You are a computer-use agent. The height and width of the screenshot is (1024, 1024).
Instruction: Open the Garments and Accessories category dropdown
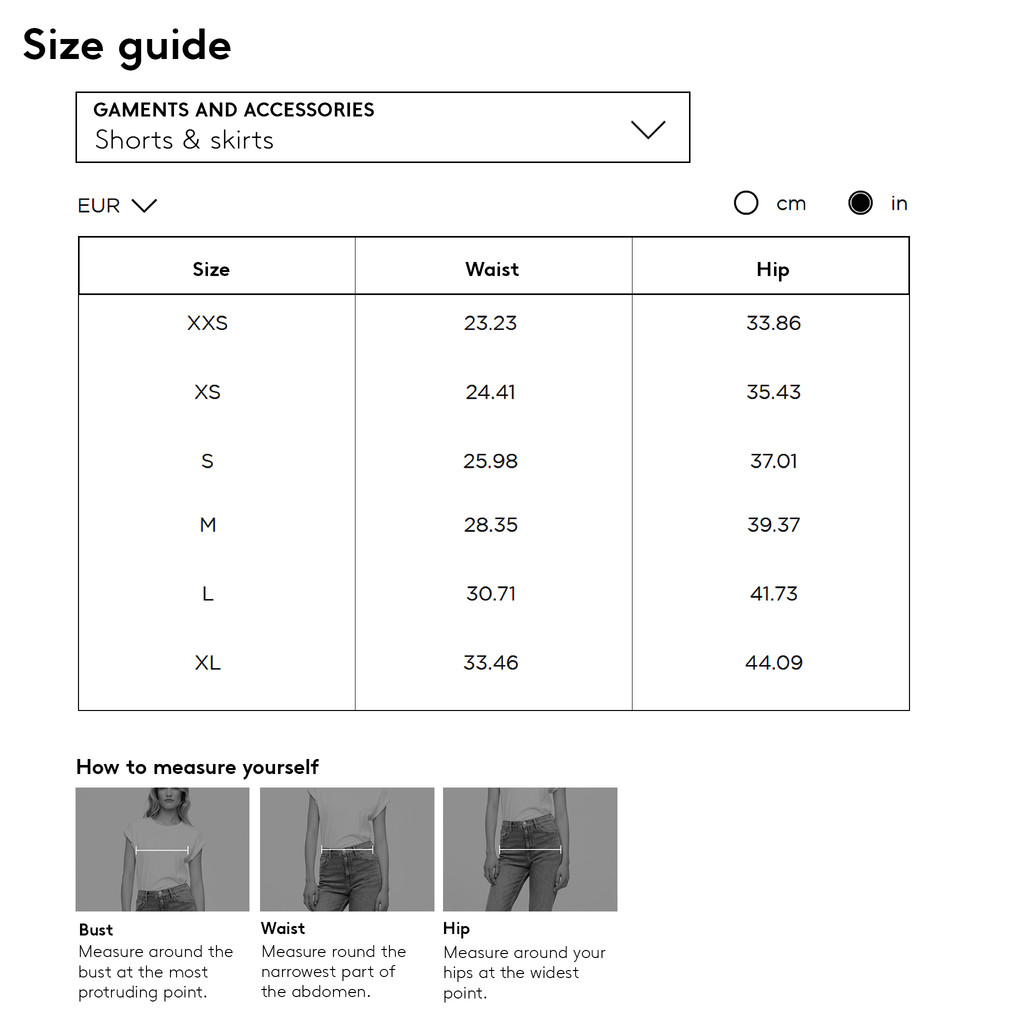[x=383, y=127]
